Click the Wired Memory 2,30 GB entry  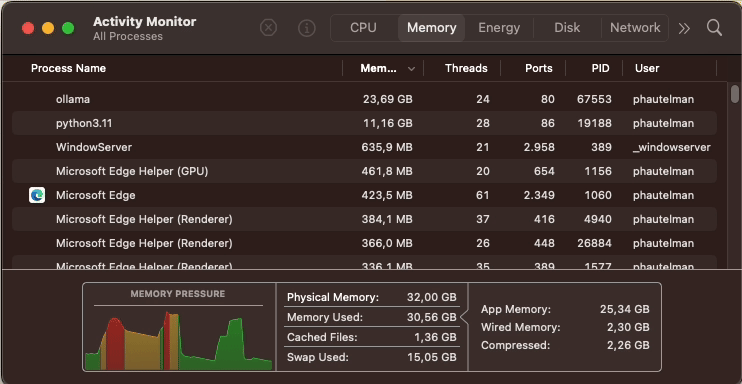coord(565,327)
